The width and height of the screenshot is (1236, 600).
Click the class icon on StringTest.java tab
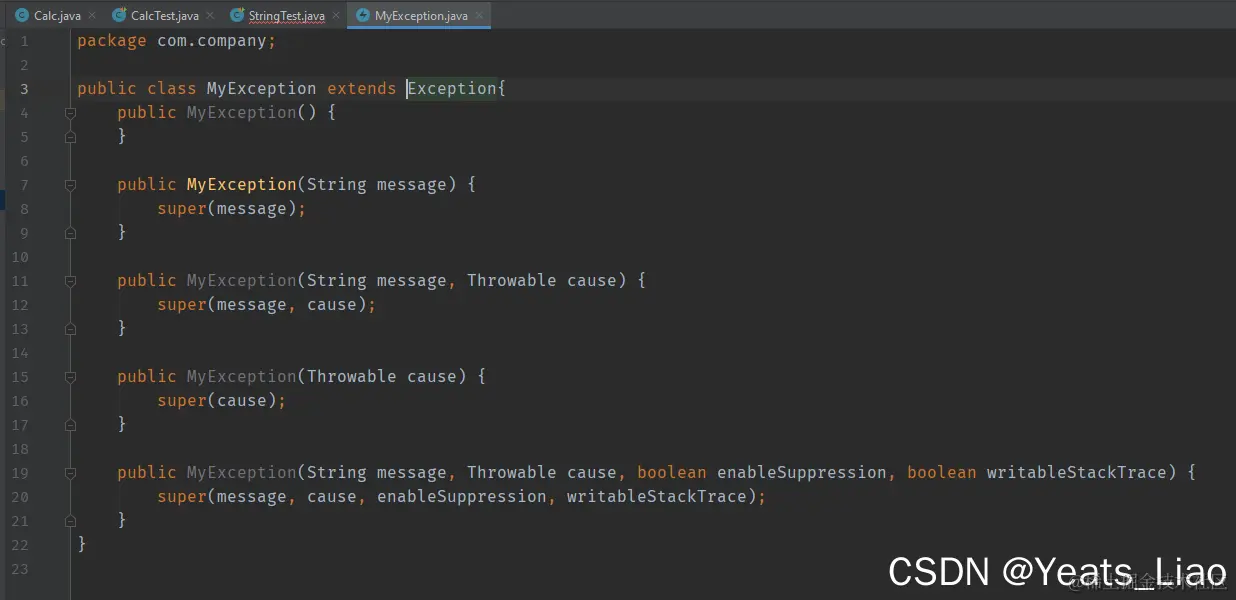tap(237, 16)
